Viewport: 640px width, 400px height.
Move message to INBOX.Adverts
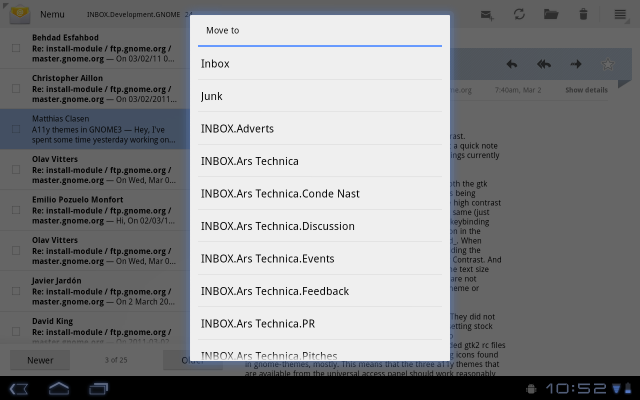[x=320, y=129]
